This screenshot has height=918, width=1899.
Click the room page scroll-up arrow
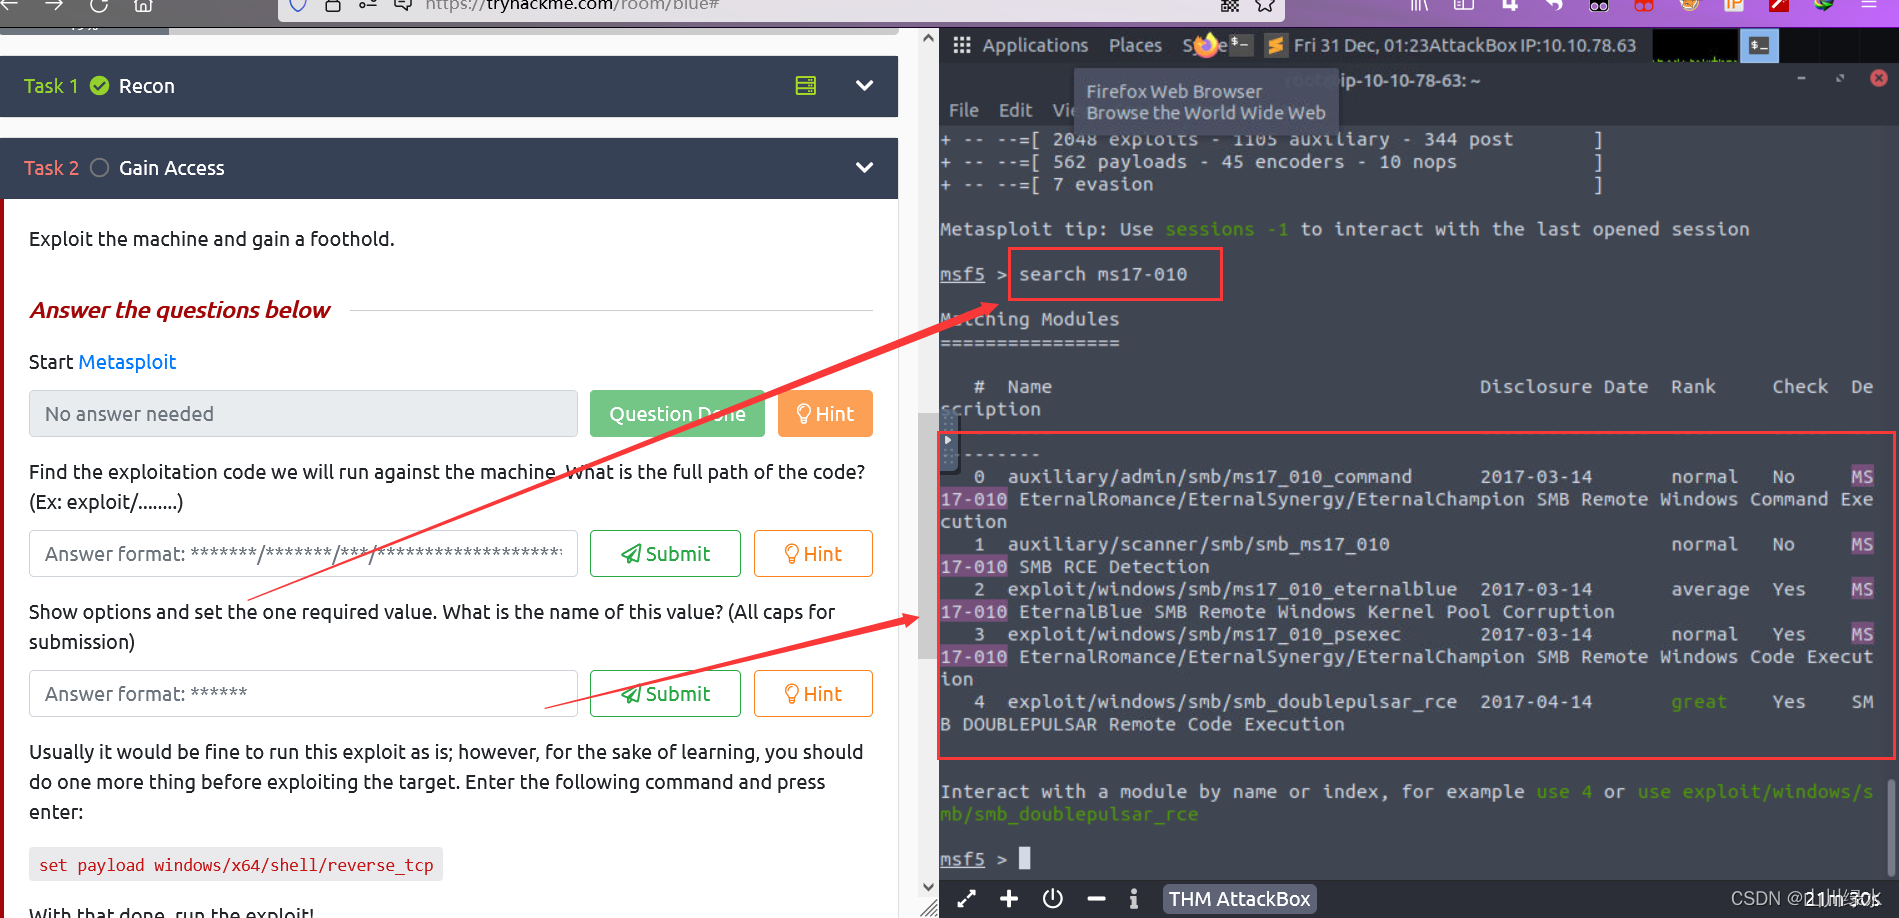pos(928,38)
